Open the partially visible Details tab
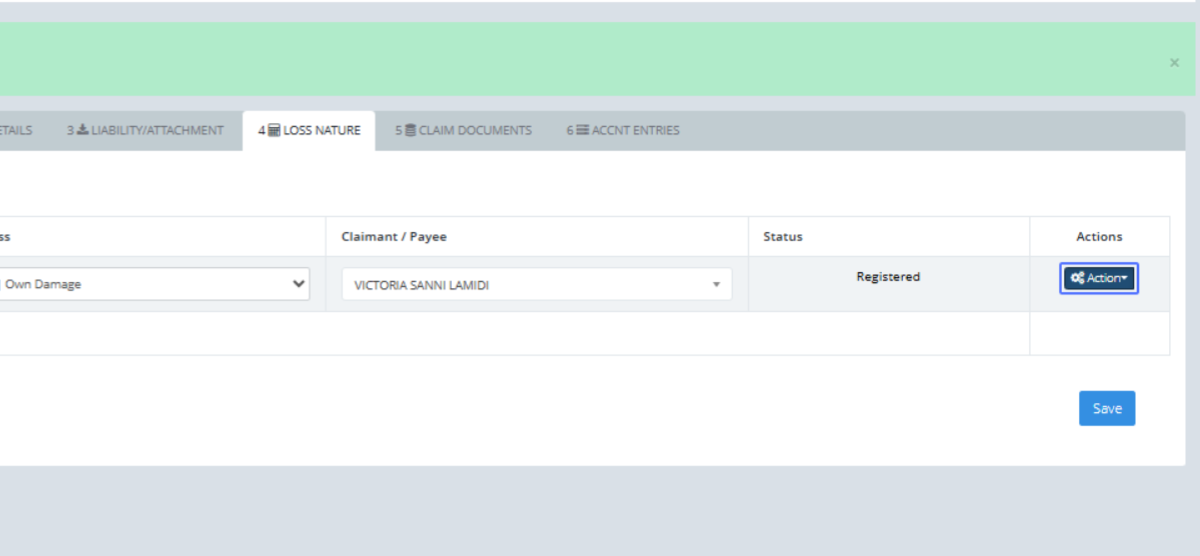The height and width of the screenshot is (556, 1200). (16, 130)
